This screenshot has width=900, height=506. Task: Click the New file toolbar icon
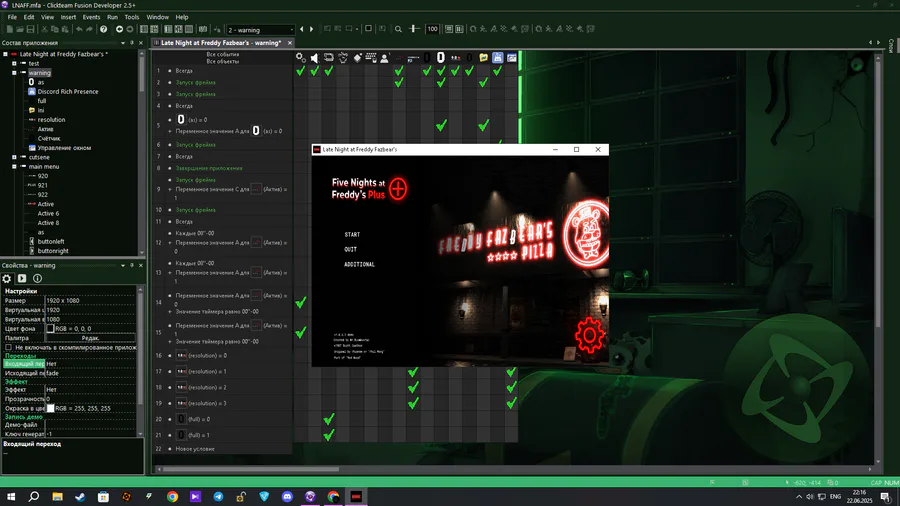[x=9, y=29]
